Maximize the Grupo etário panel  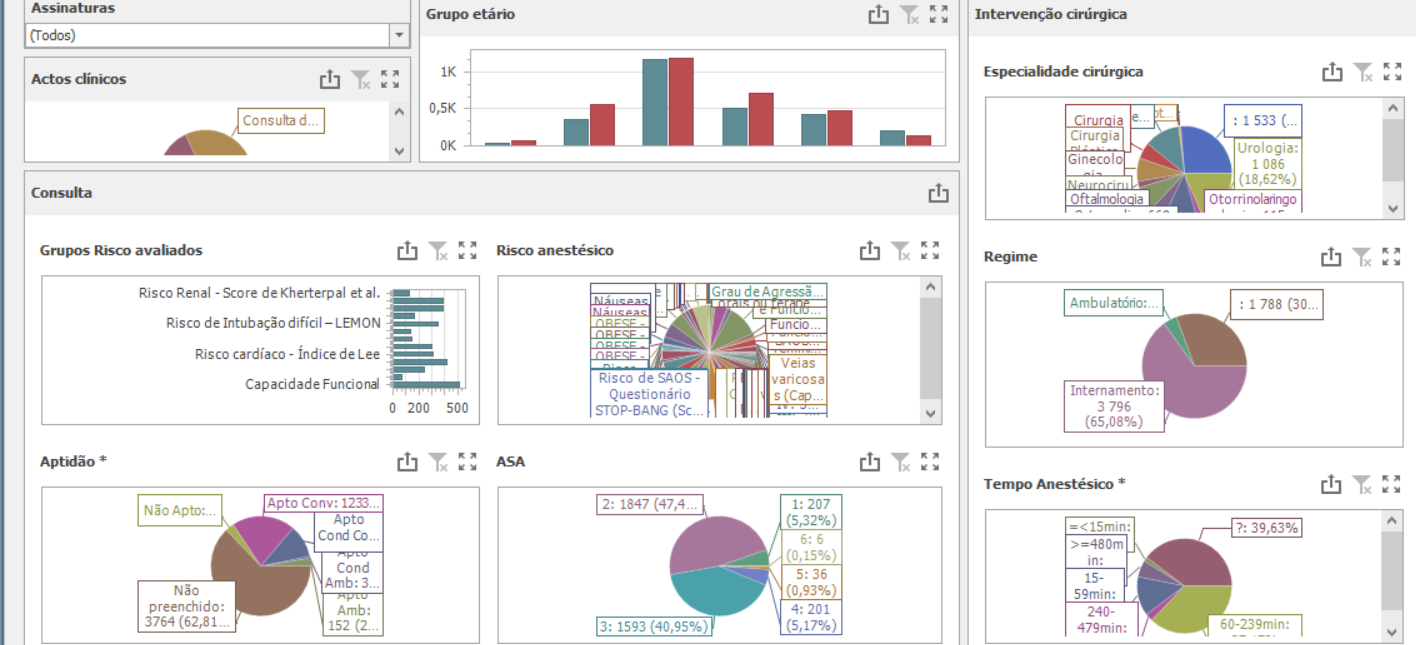[x=938, y=14]
